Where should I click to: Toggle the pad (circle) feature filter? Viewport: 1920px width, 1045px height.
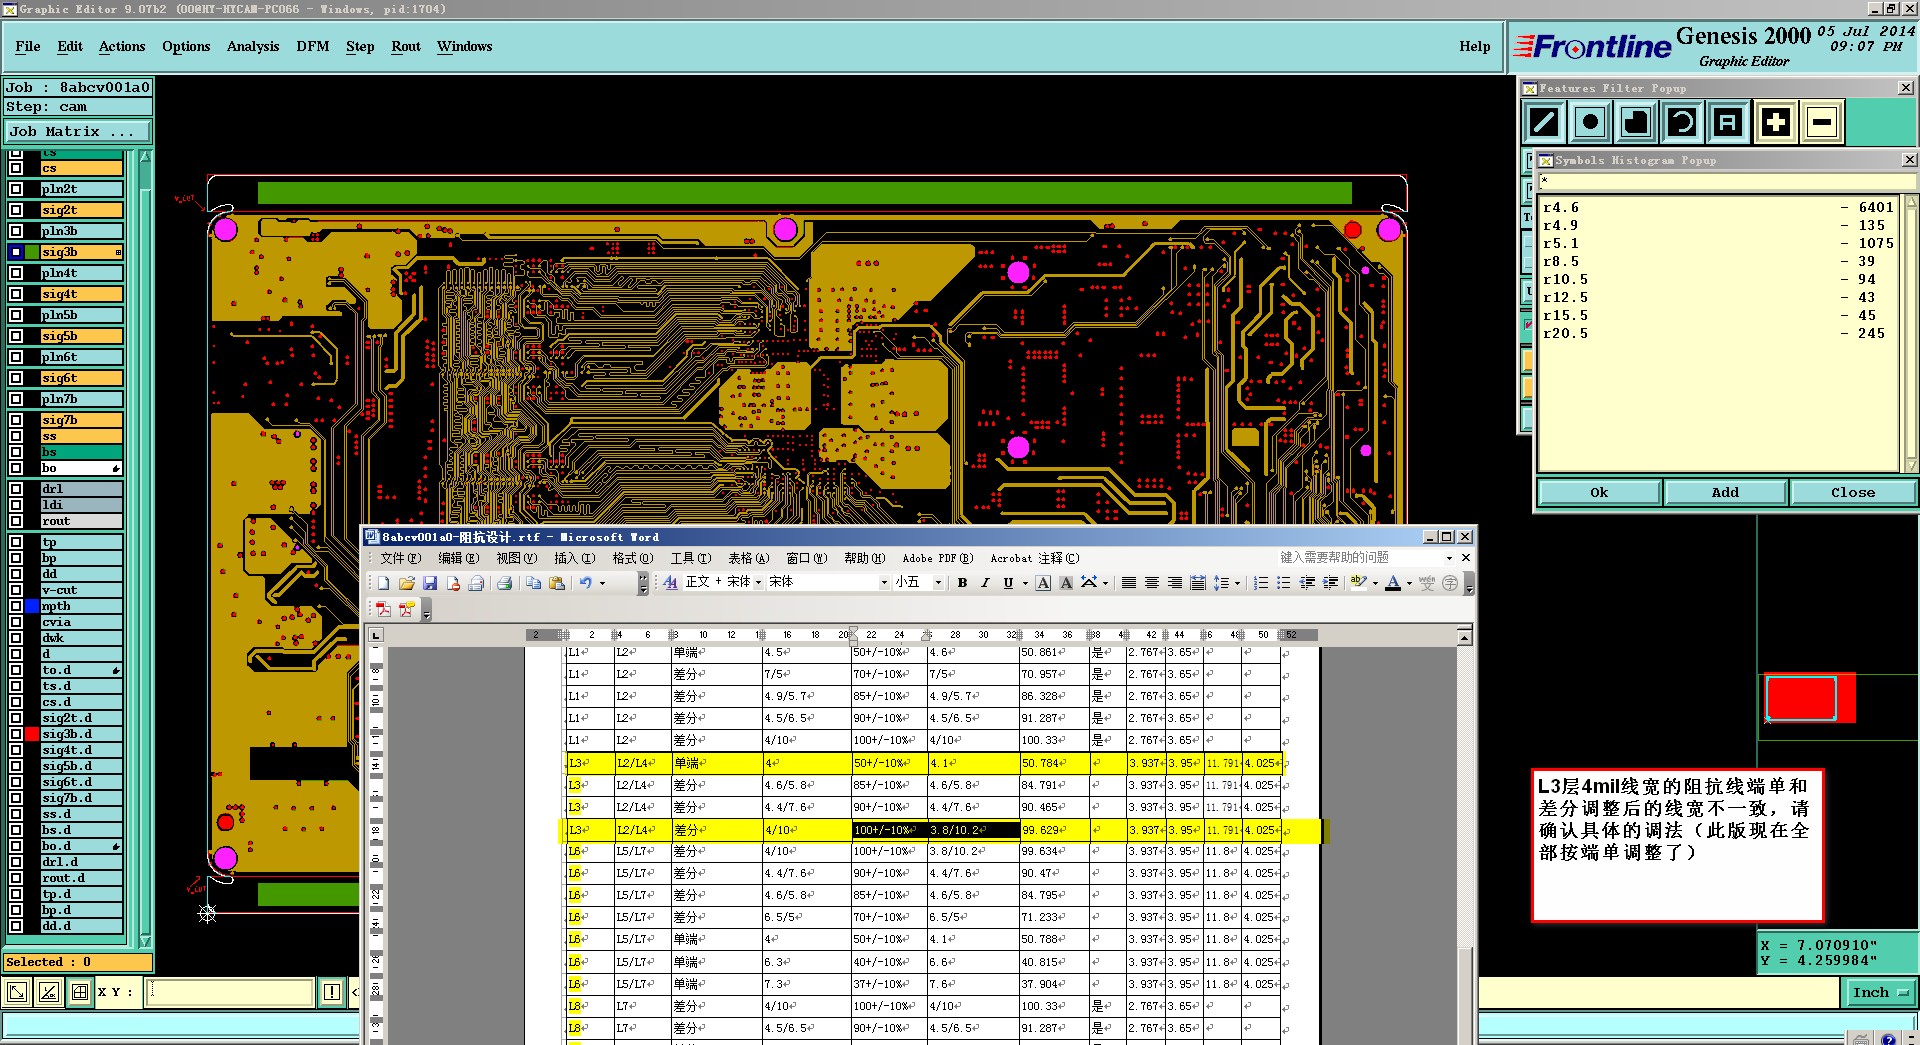pyautogui.click(x=1590, y=123)
